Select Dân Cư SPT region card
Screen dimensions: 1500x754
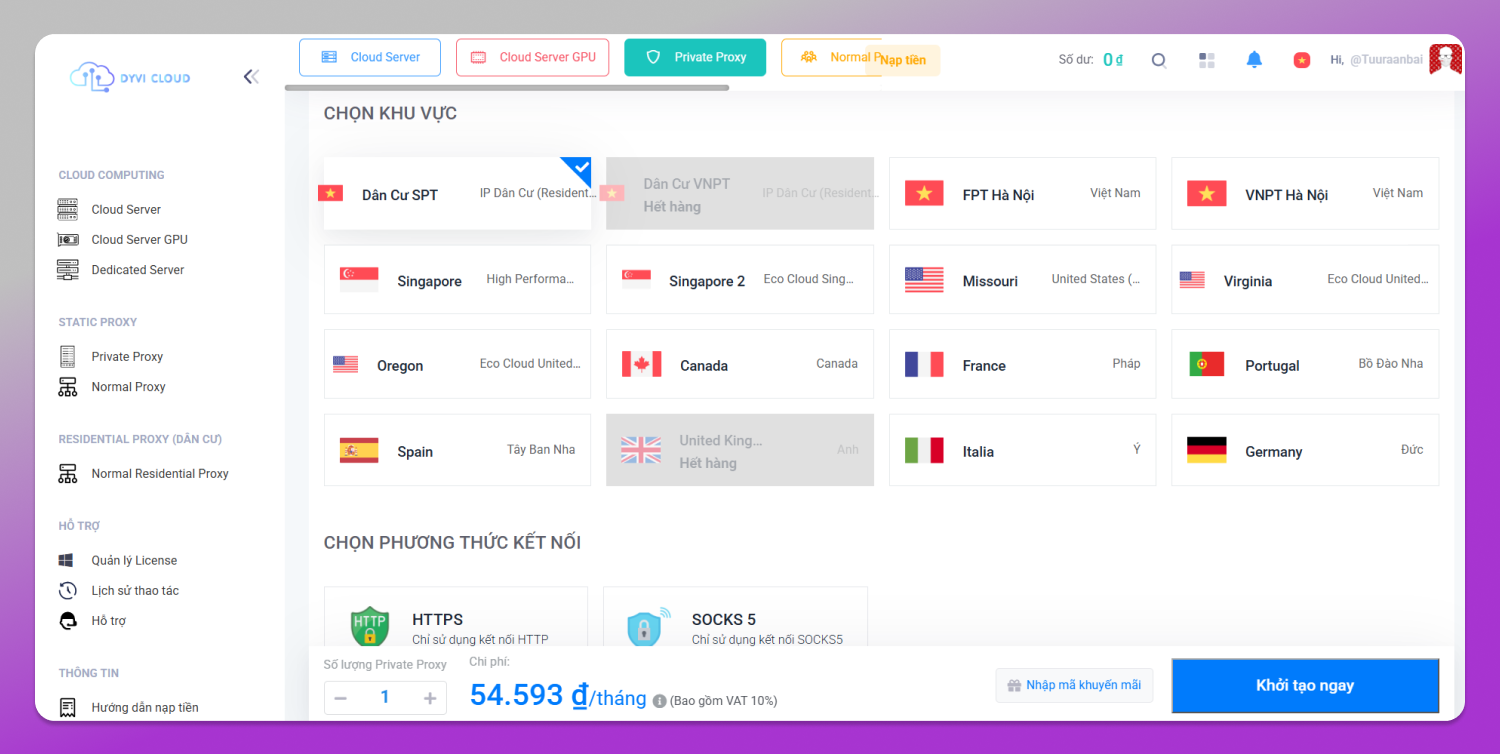[457, 194]
